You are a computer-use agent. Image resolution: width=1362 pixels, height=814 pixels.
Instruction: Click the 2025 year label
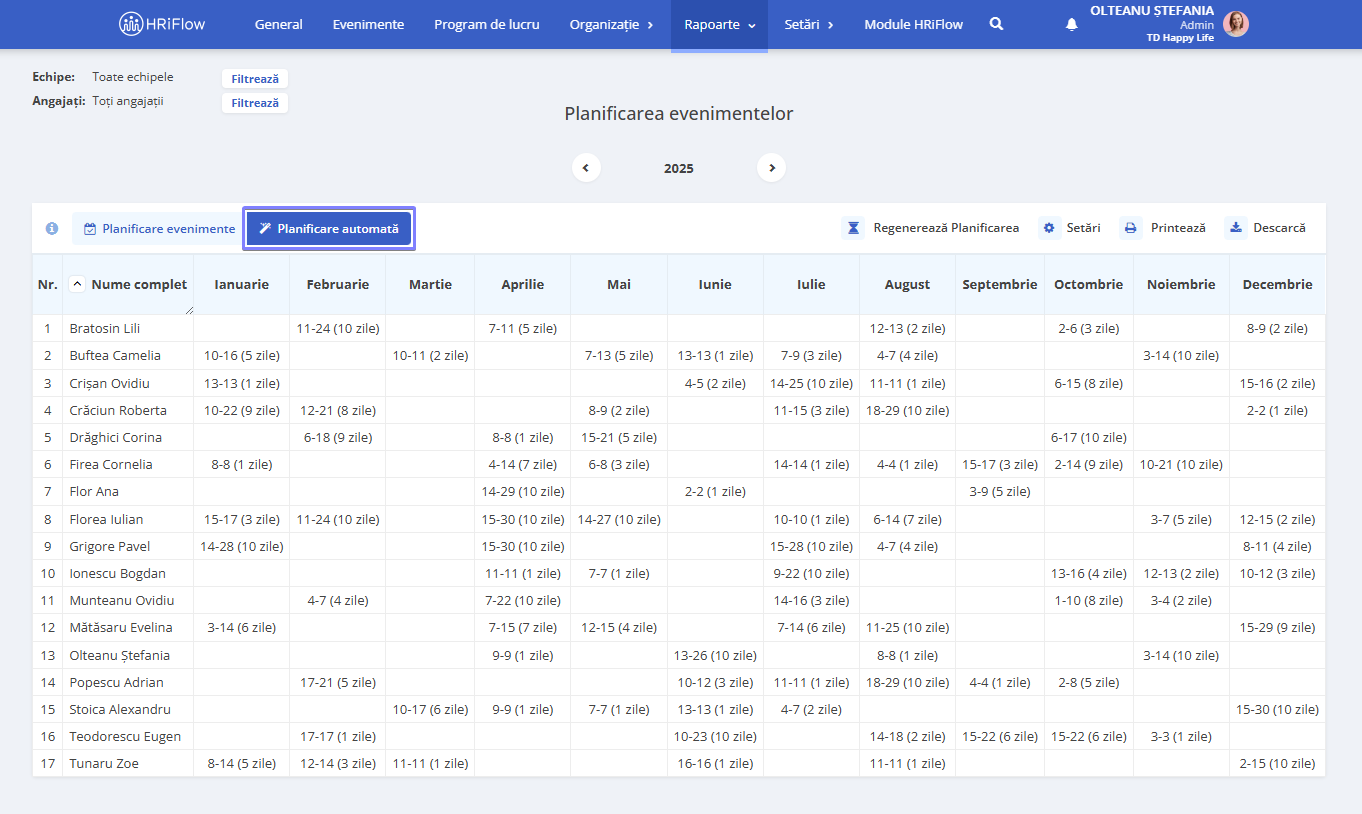click(x=679, y=168)
